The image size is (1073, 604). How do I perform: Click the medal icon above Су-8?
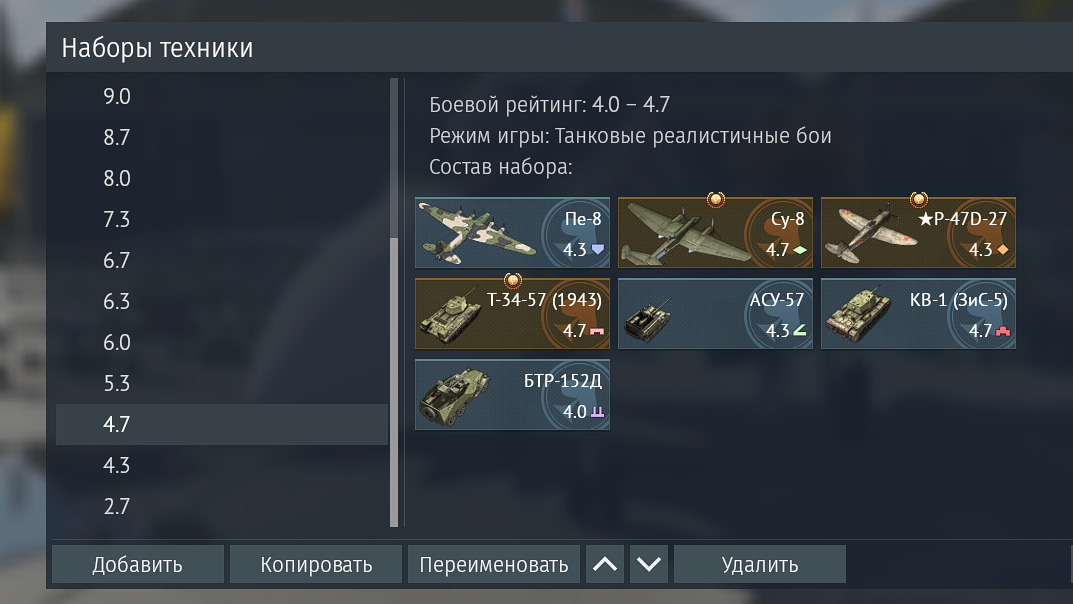pos(716,199)
